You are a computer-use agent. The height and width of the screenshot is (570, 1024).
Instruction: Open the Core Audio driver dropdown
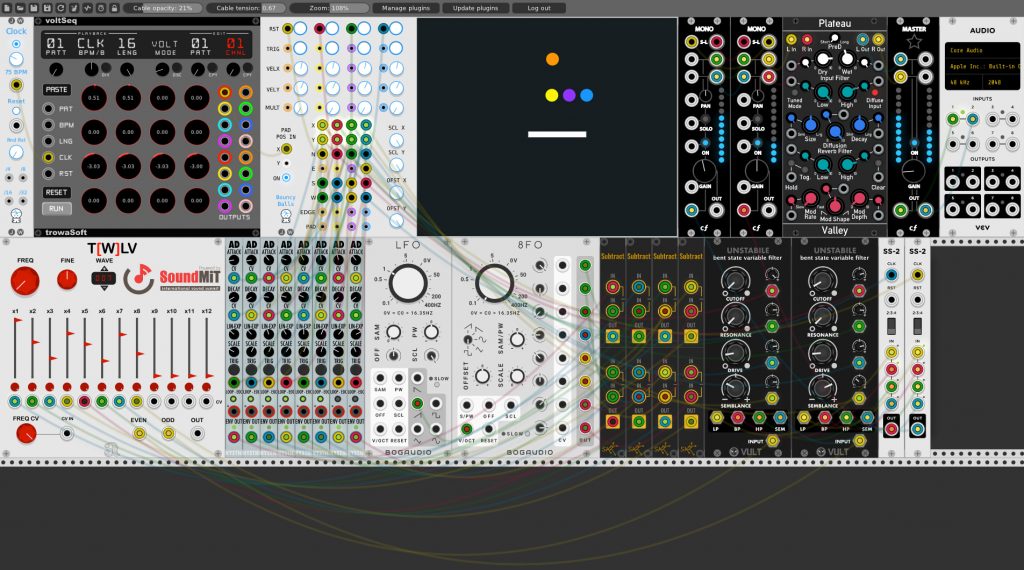[982, 50]
